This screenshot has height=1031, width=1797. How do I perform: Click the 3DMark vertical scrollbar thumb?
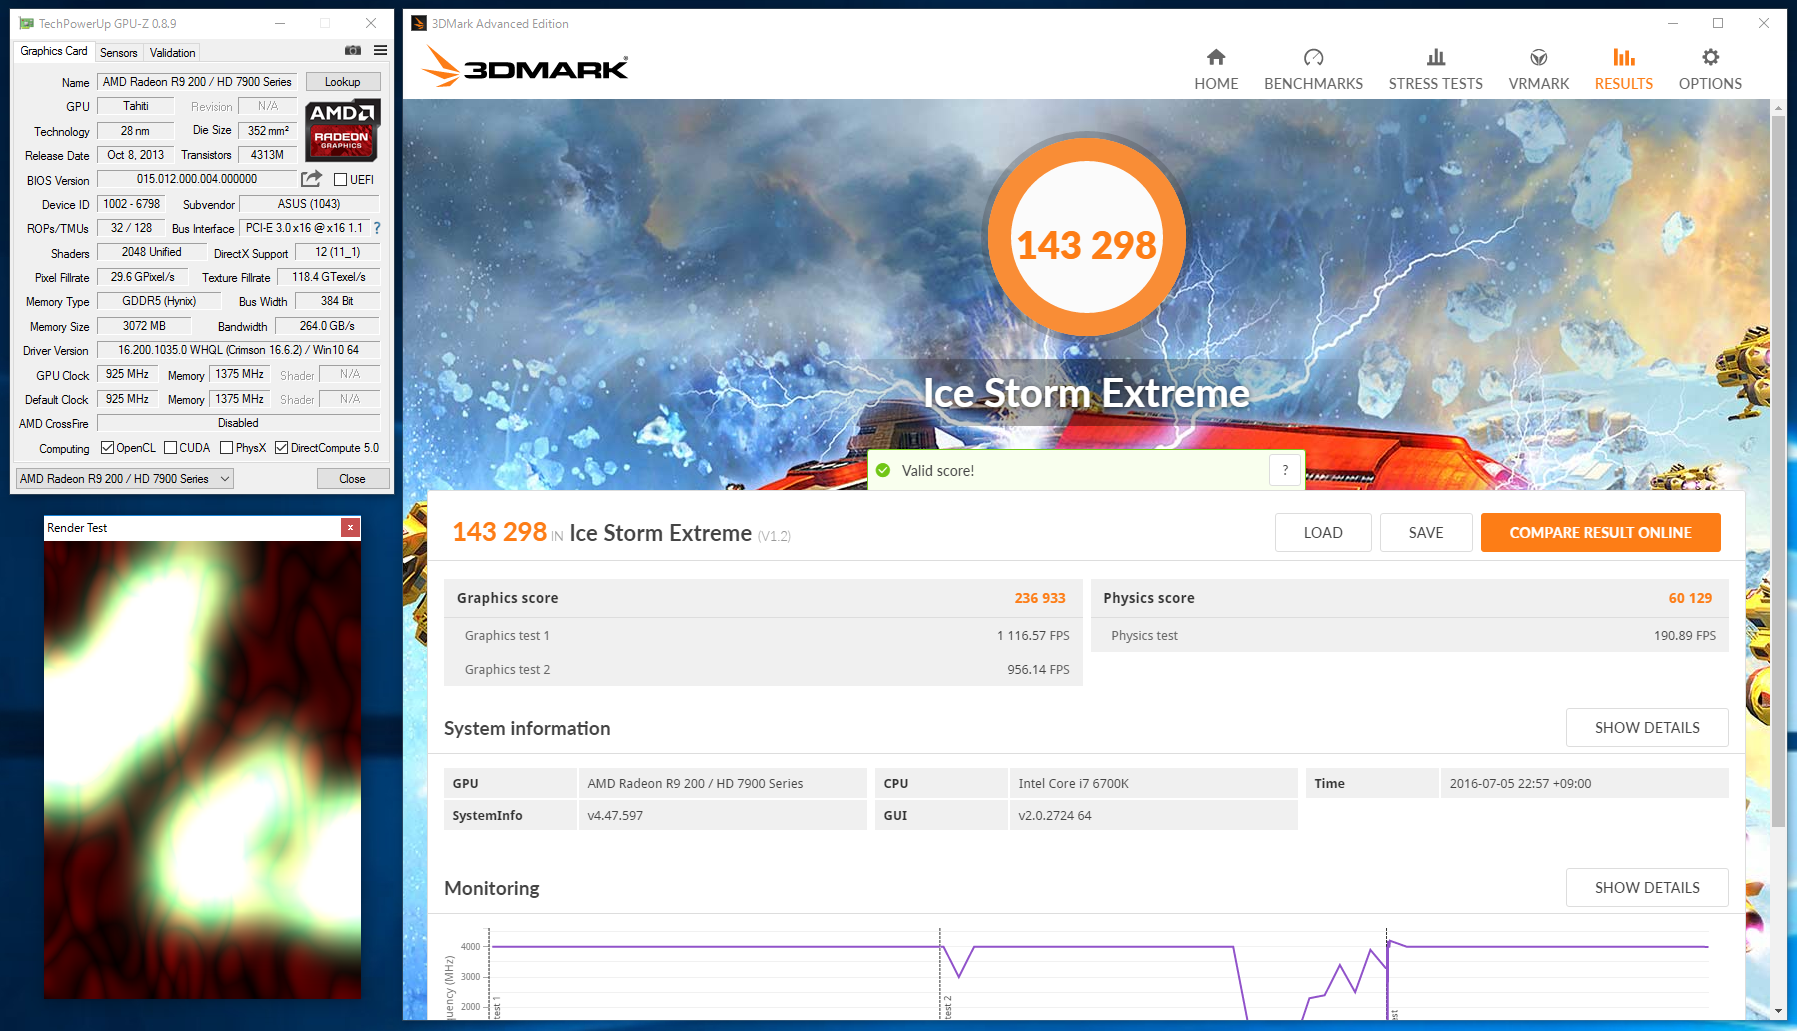tap(1778, 470)
